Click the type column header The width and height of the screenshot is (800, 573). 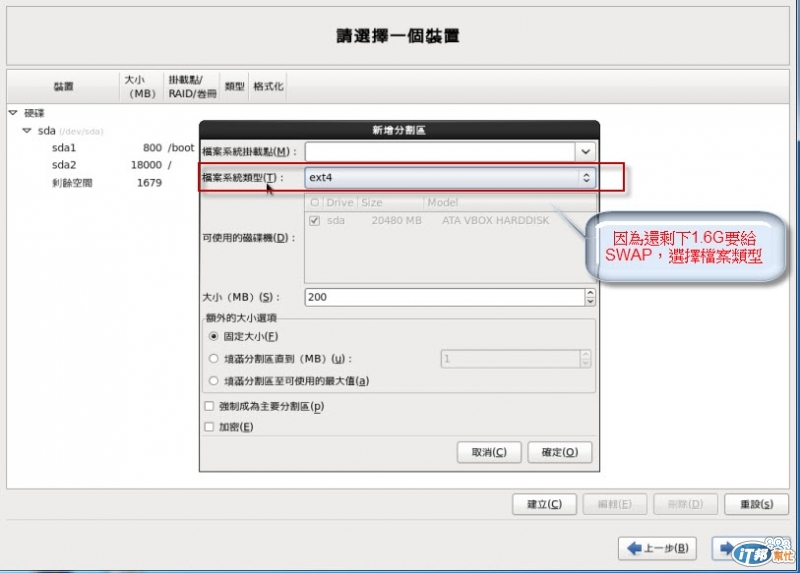[x=235, y=86]
